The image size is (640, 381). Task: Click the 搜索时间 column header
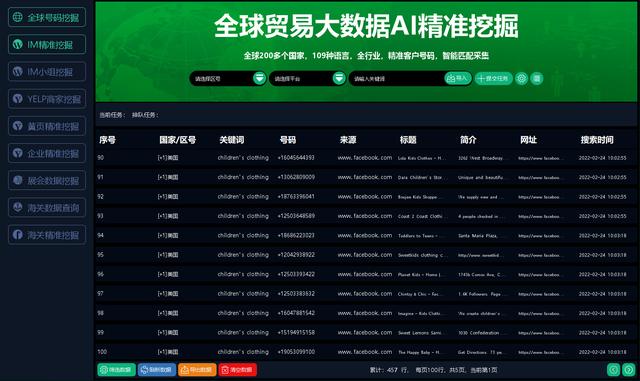pos(597,140)
